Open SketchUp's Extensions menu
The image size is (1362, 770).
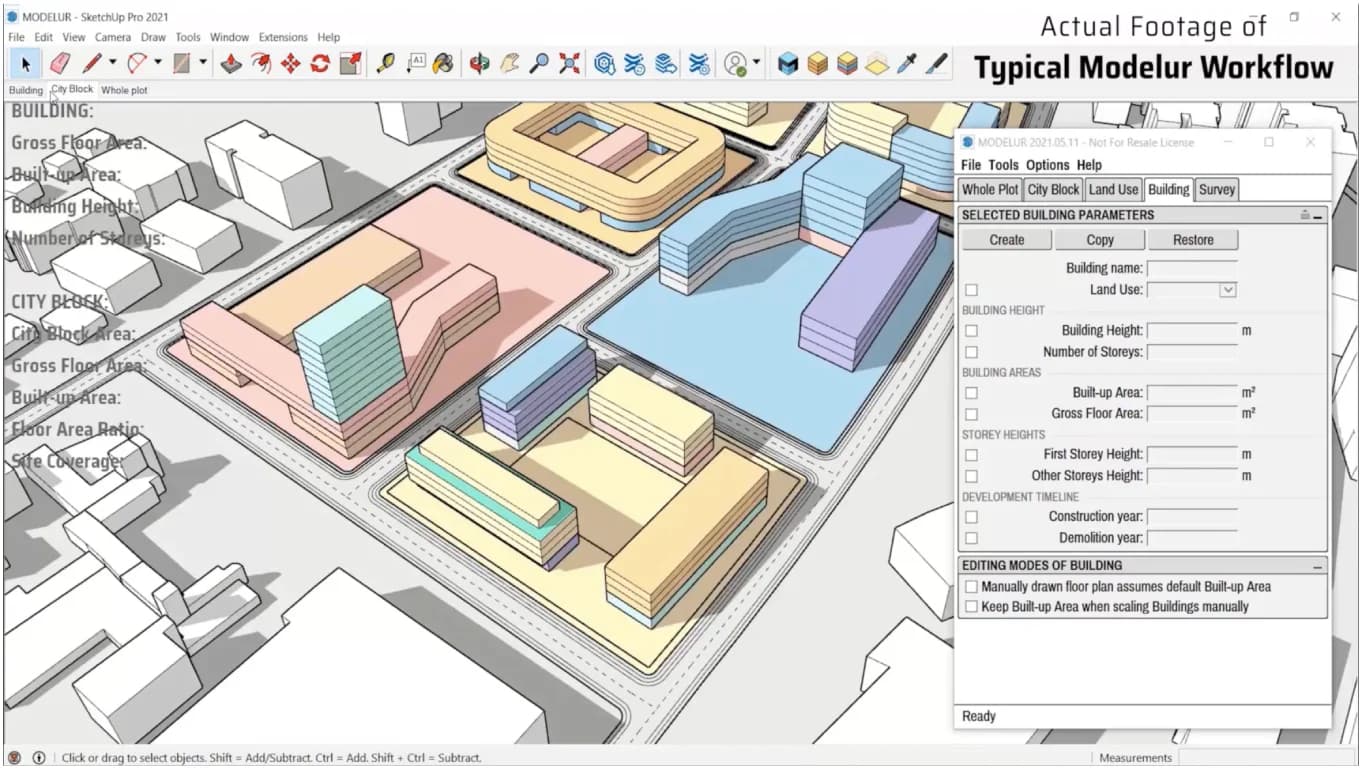283,37
